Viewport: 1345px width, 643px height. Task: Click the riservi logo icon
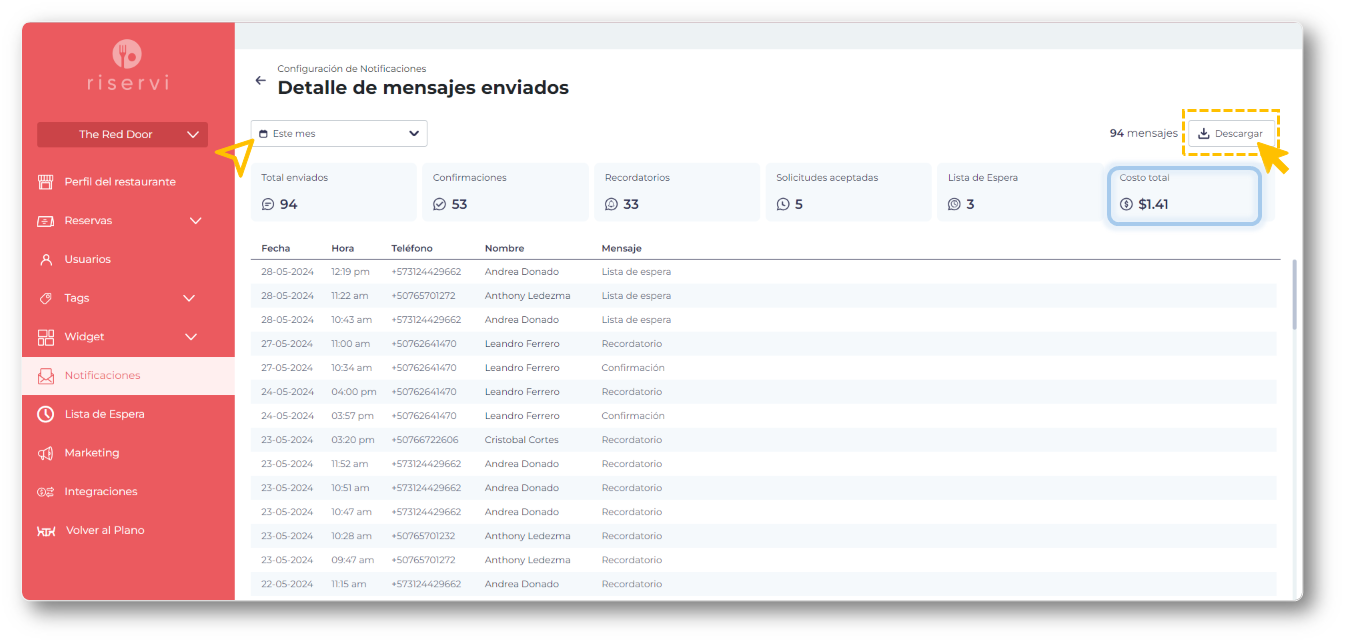click(128, 54)
